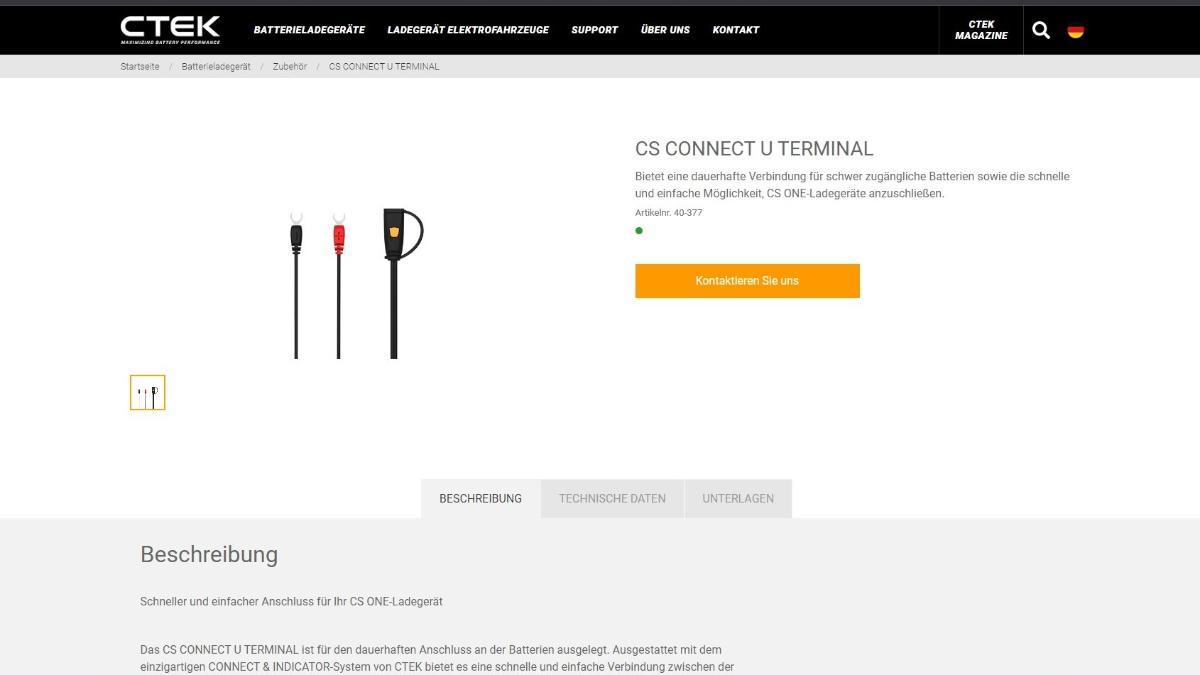The image size is (1200, 675).
Task: Click Kontaktieren Sie uns button
Action: pyautogui.click(x=747, y=281)
